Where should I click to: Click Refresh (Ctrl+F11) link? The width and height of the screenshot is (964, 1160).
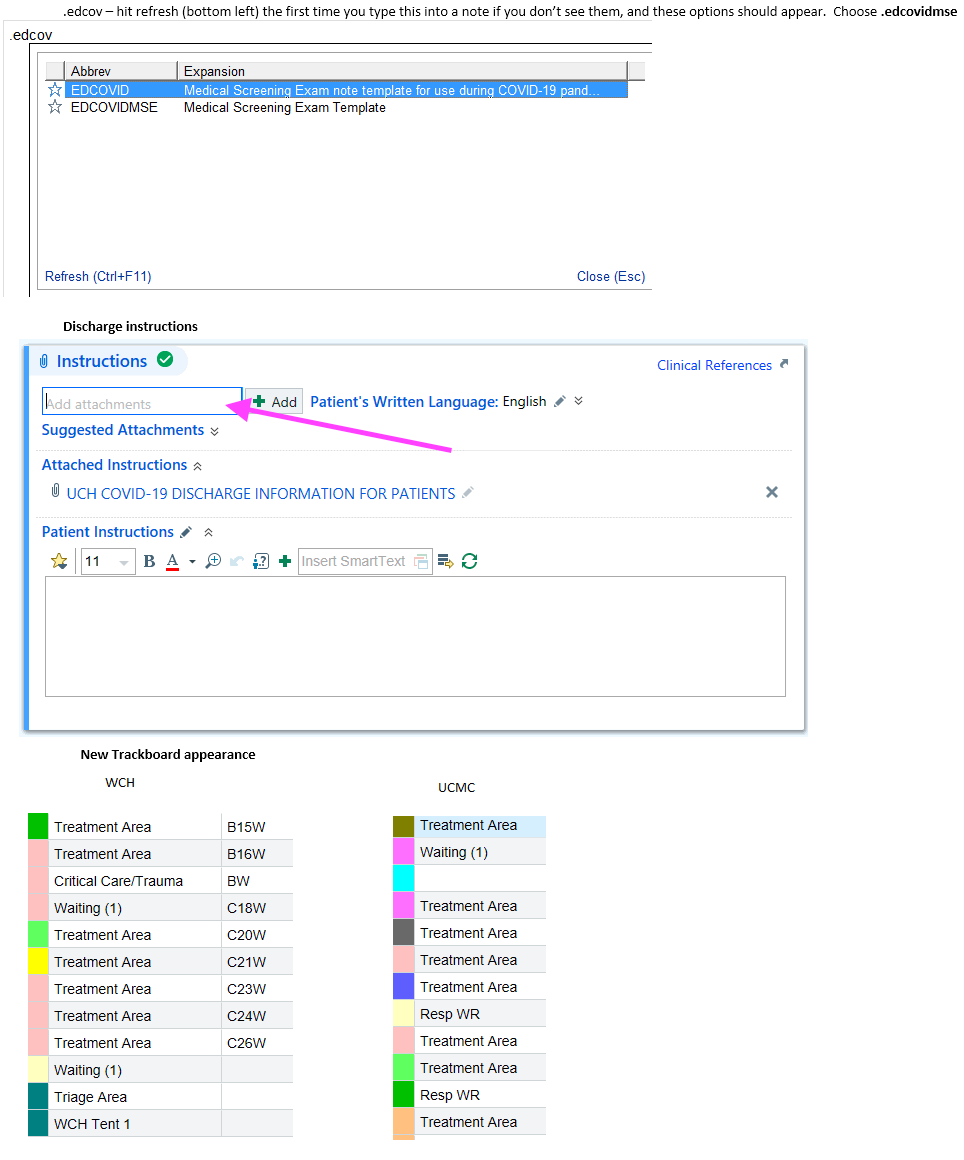click(98, 276)
